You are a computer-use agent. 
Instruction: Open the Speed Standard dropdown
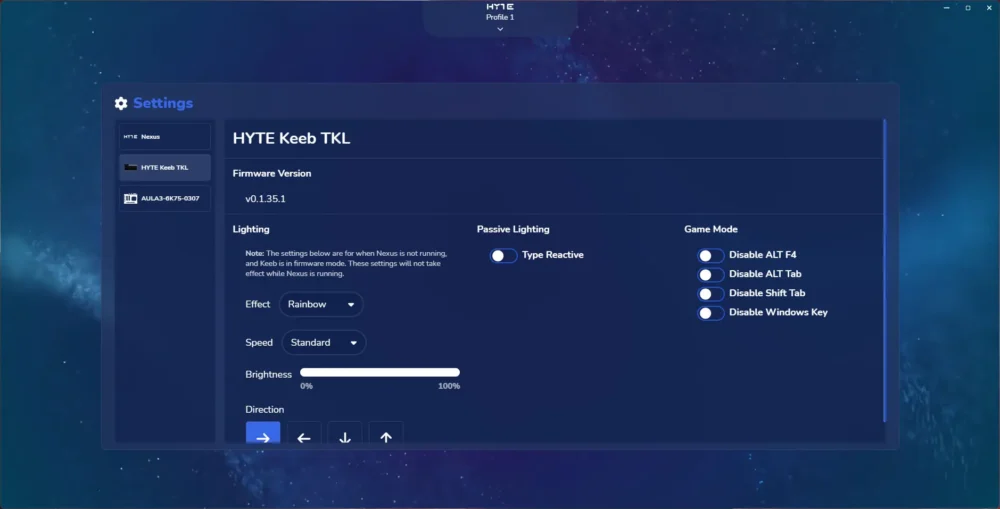click(324, 343)
